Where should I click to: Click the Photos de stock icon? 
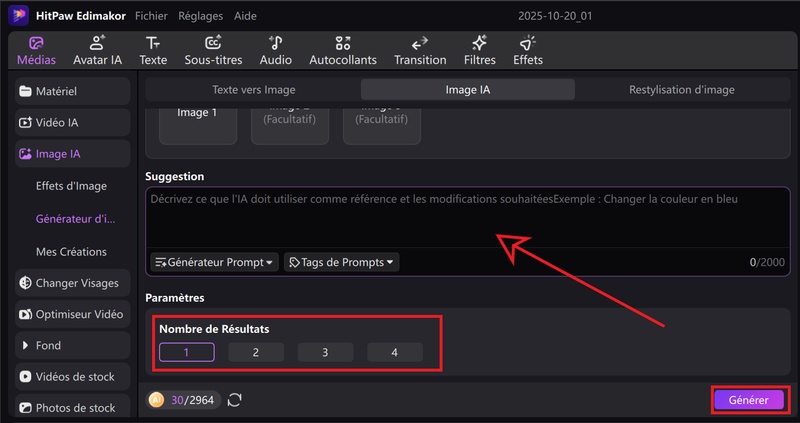[x=25, y=408]
